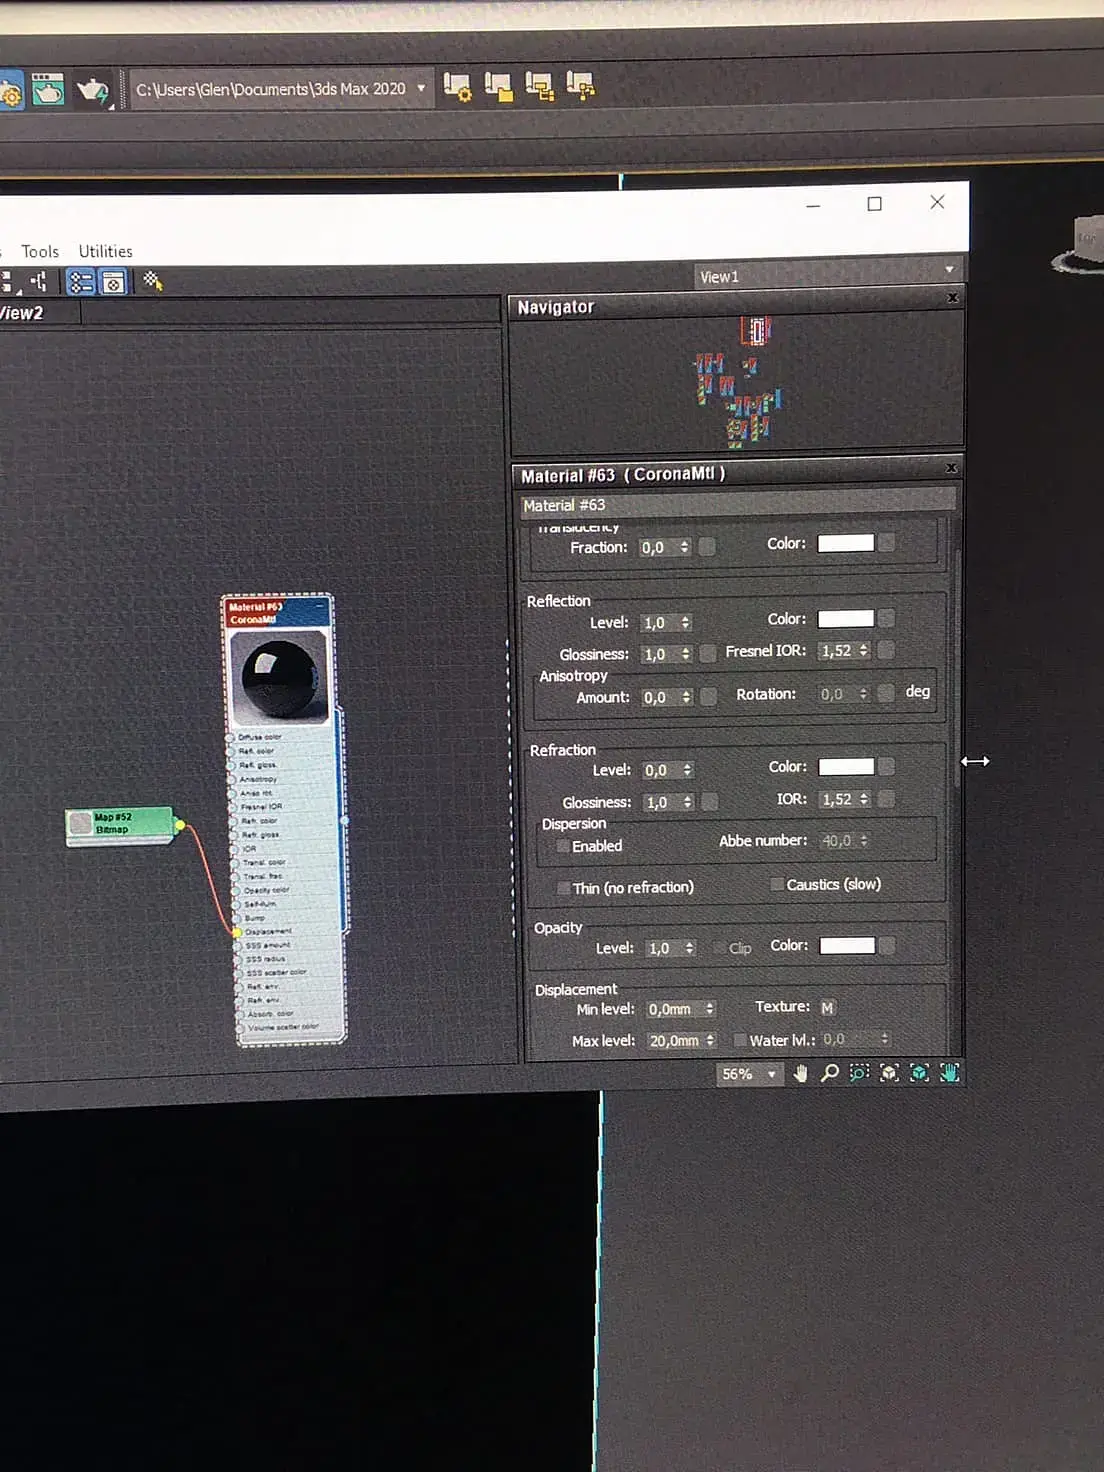The image size is (1104, 1472).
Task: Click the map slot beside Anisotropy Amount
Action: click(708, 697)
